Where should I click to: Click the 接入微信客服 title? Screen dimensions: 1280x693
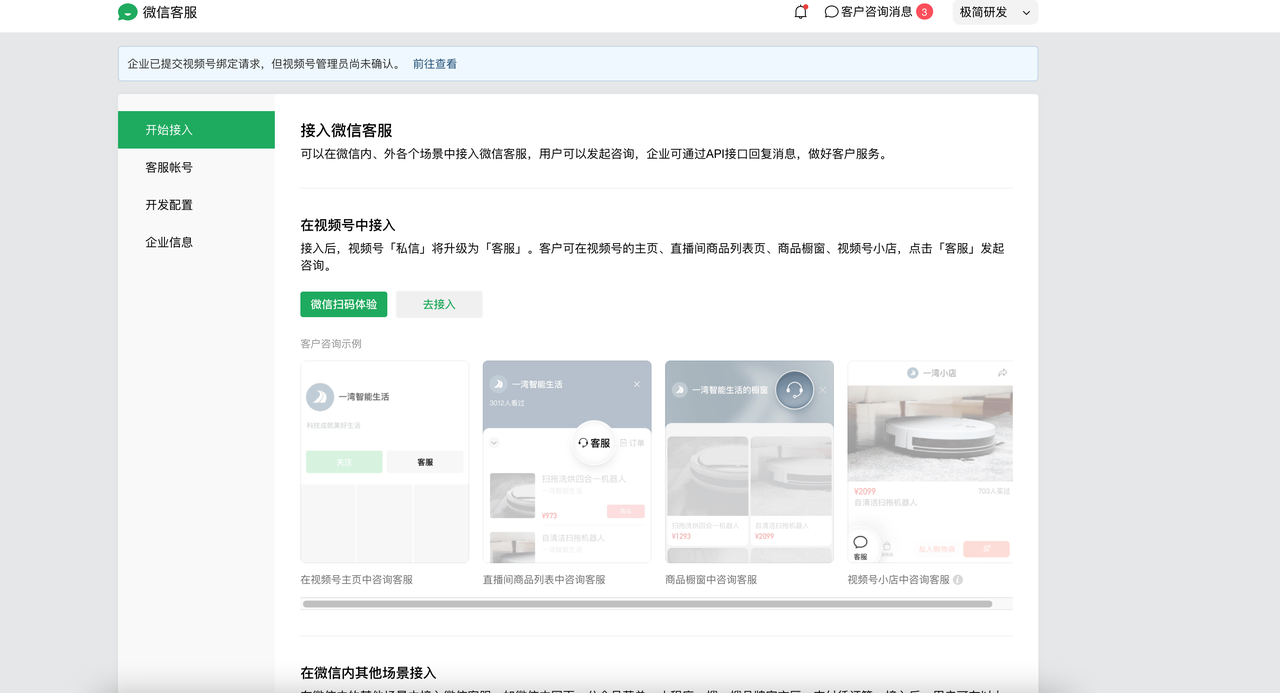pos(346,130)
